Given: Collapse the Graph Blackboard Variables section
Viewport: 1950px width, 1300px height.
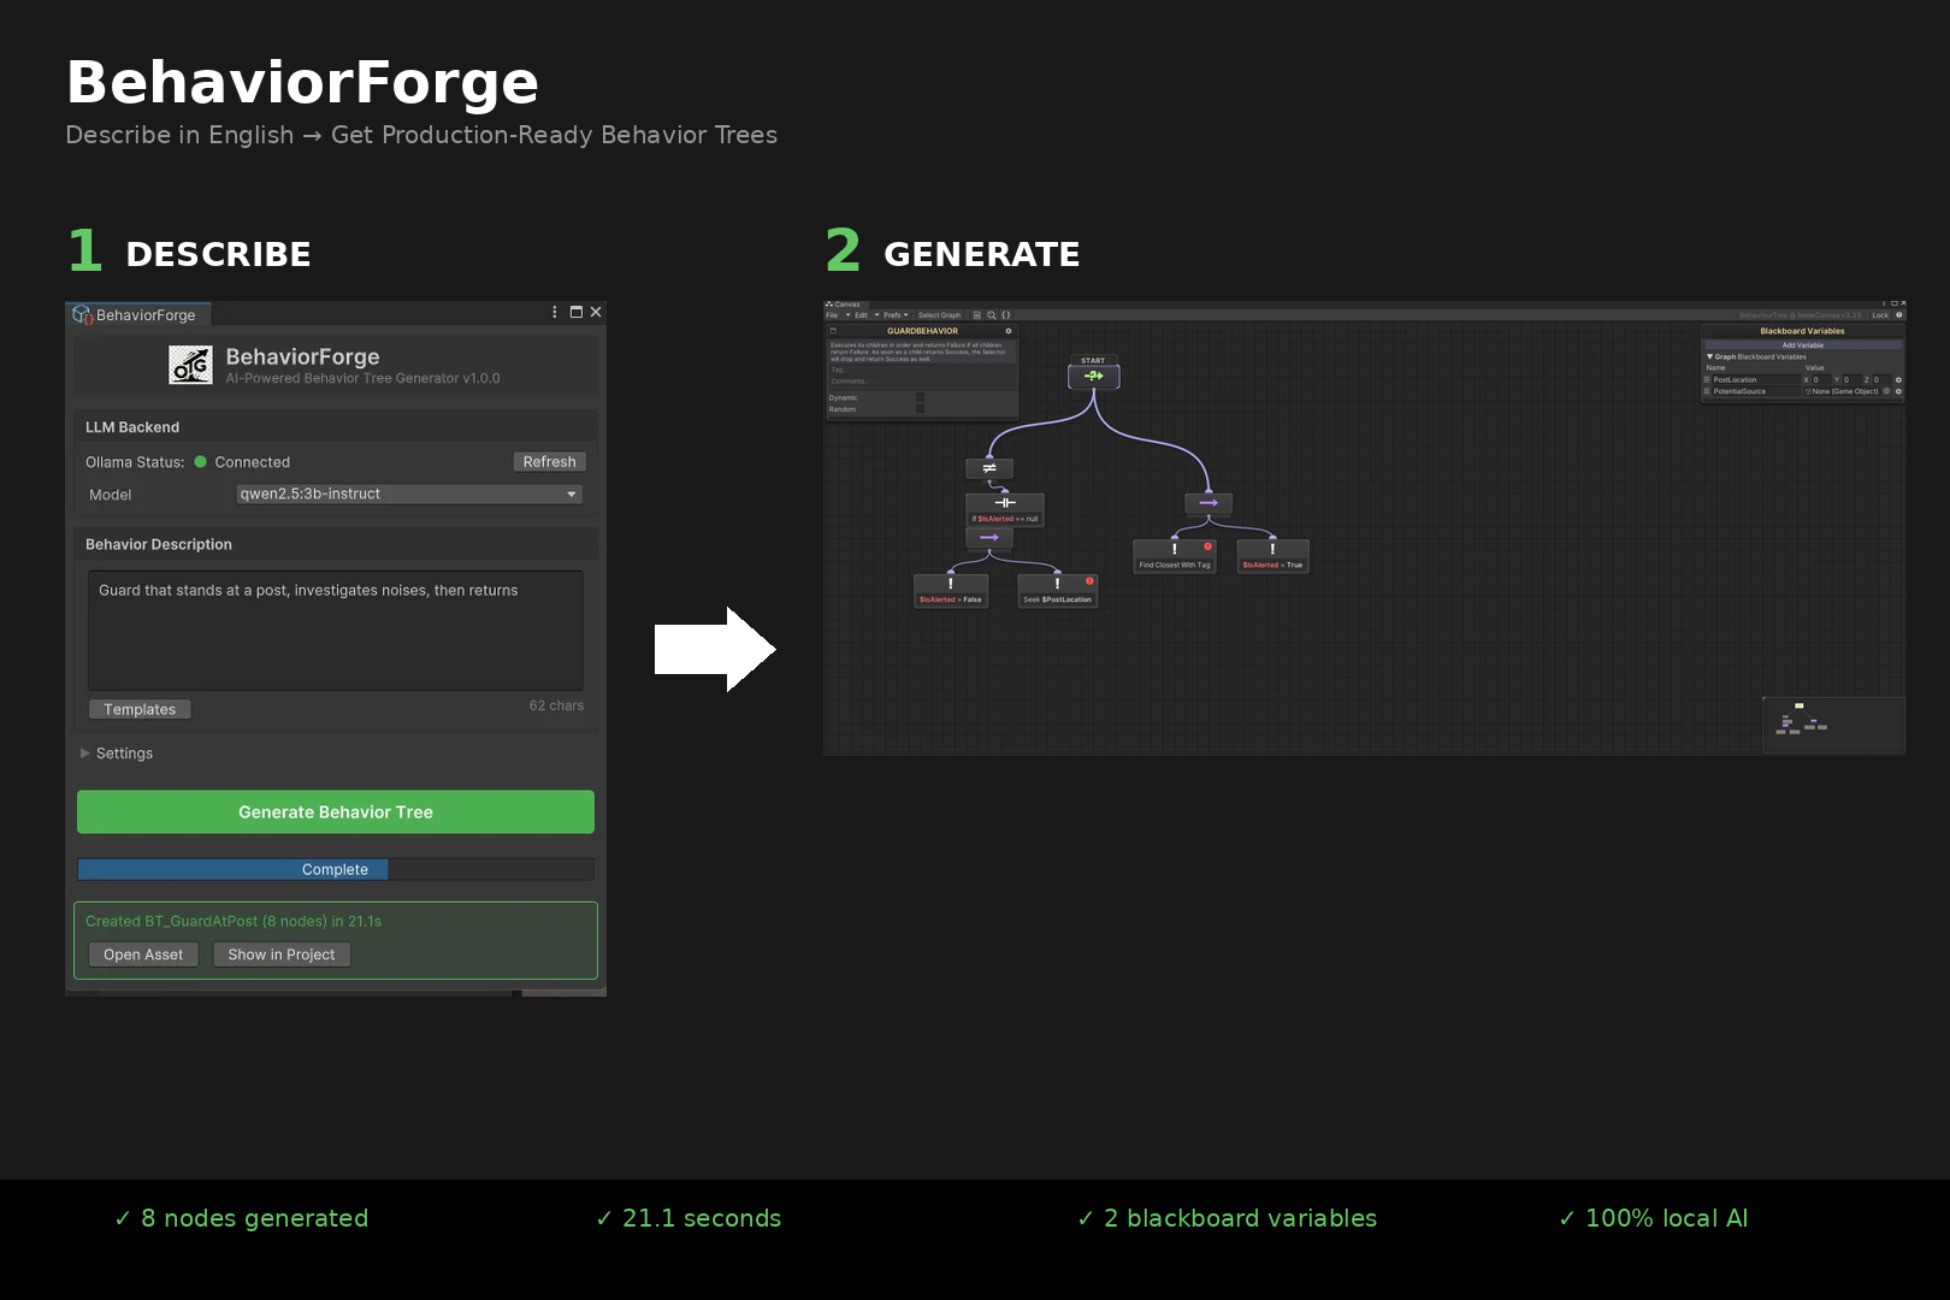Looking at the screenshot, I should (1710, 357).
